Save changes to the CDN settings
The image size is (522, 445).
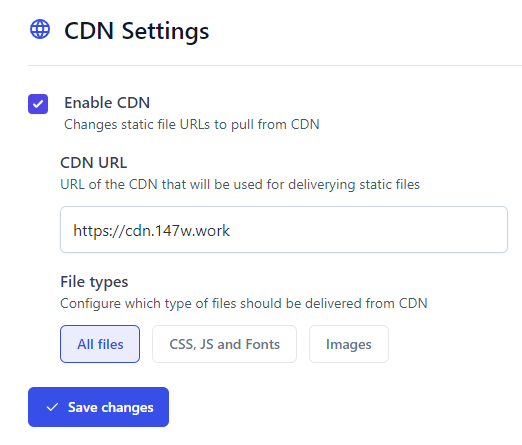coord(98,407)
